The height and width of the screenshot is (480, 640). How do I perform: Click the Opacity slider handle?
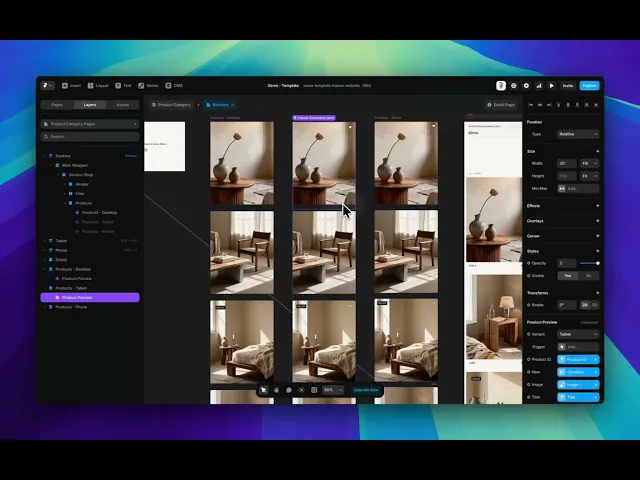pyautogui.click(x=598, y=263)
